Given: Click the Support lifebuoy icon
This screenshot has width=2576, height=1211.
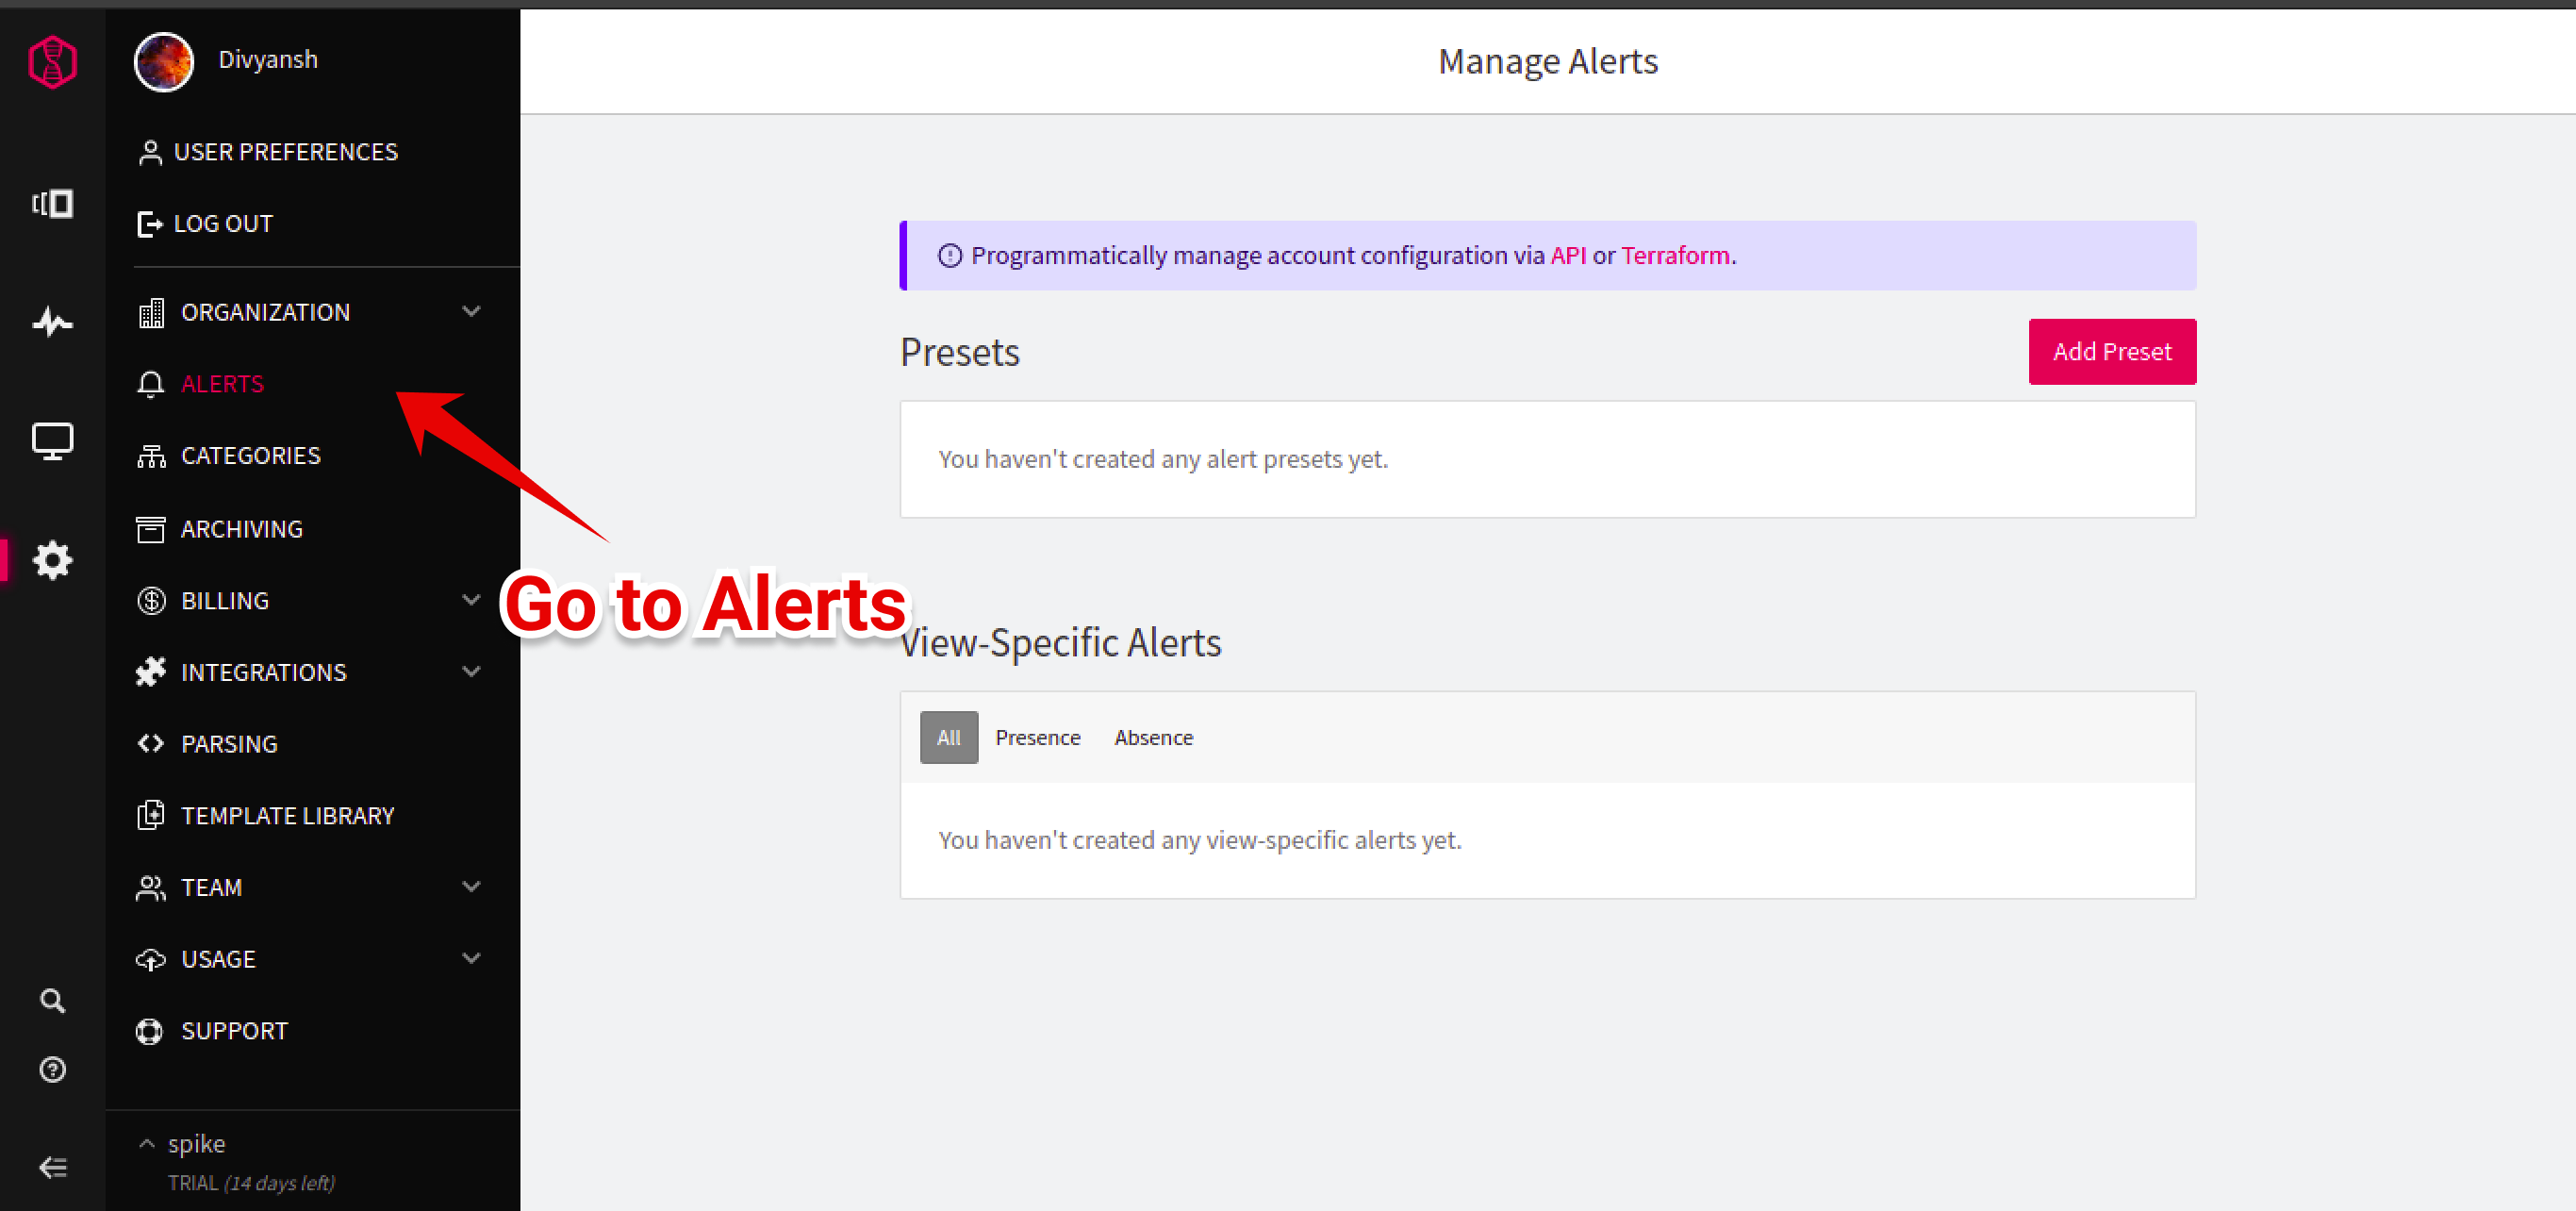Looking at the screenshot, I should coord(149,1031).
